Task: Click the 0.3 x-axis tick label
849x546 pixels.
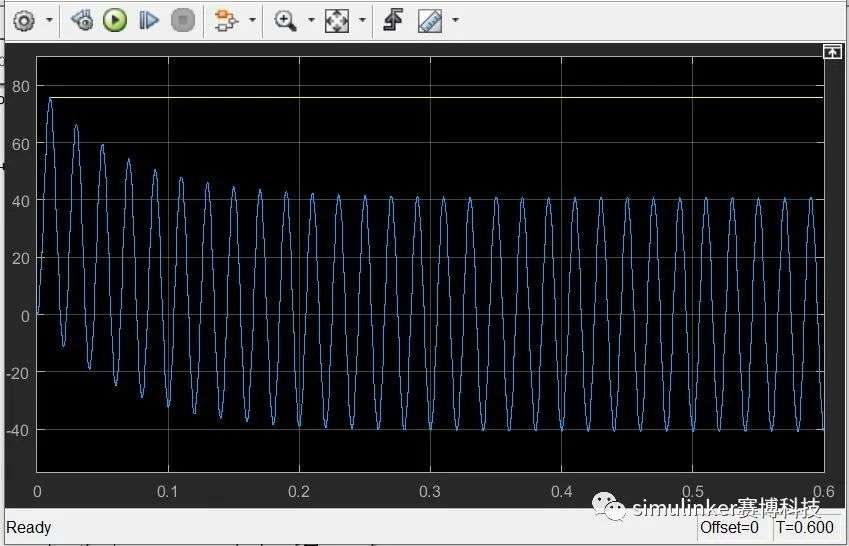Action: (x=430, y=491)
